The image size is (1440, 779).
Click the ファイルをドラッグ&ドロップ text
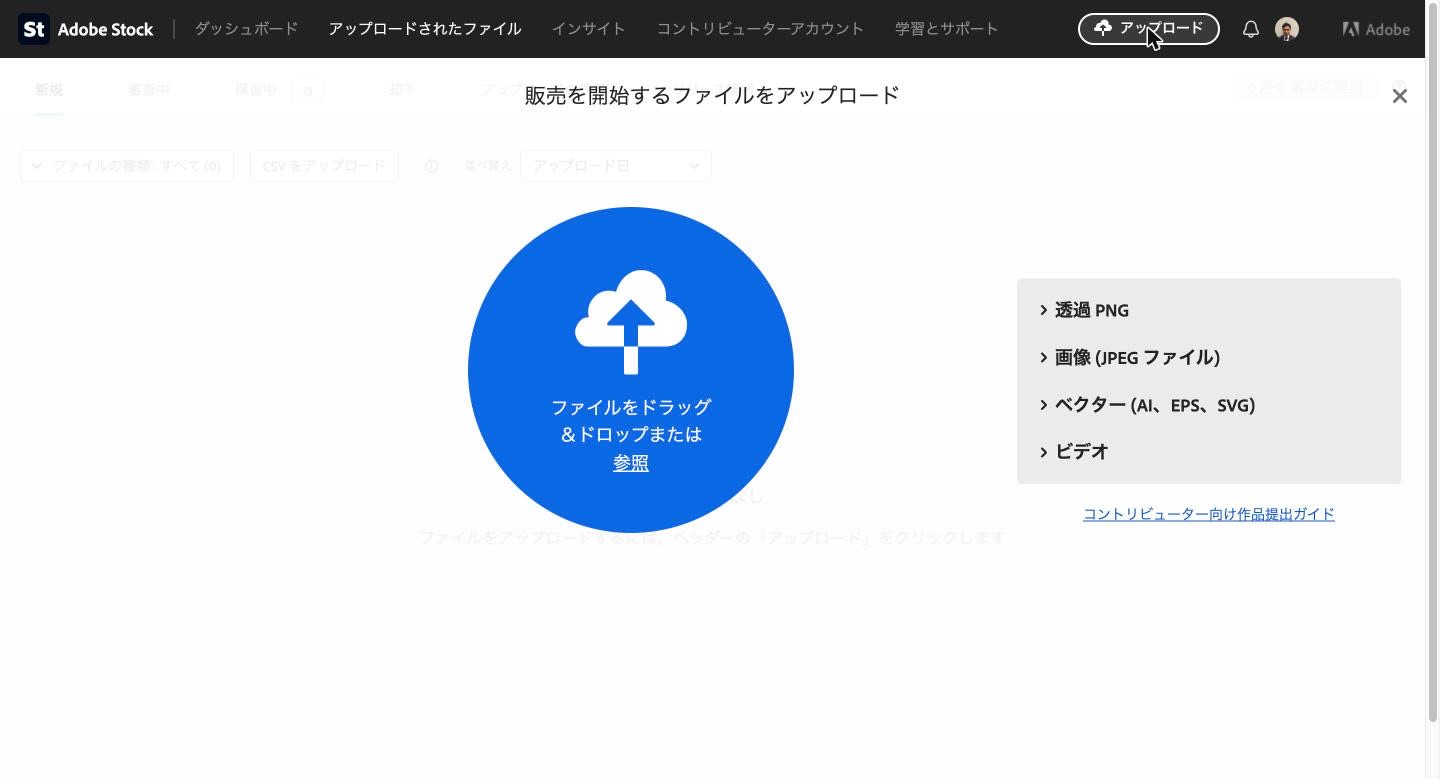point(631,421)
